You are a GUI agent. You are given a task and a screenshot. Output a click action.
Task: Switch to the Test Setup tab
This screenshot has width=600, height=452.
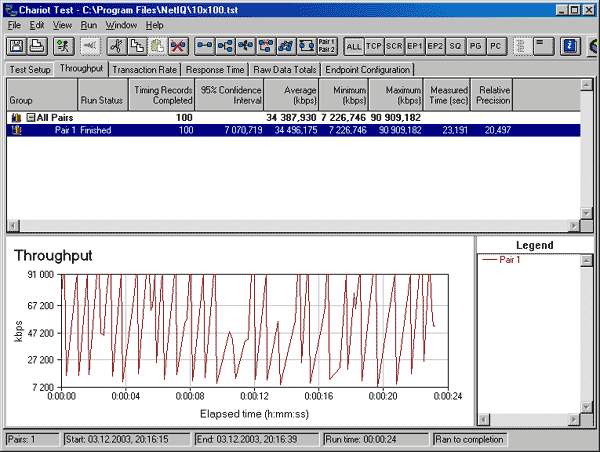tap(30, 70)
